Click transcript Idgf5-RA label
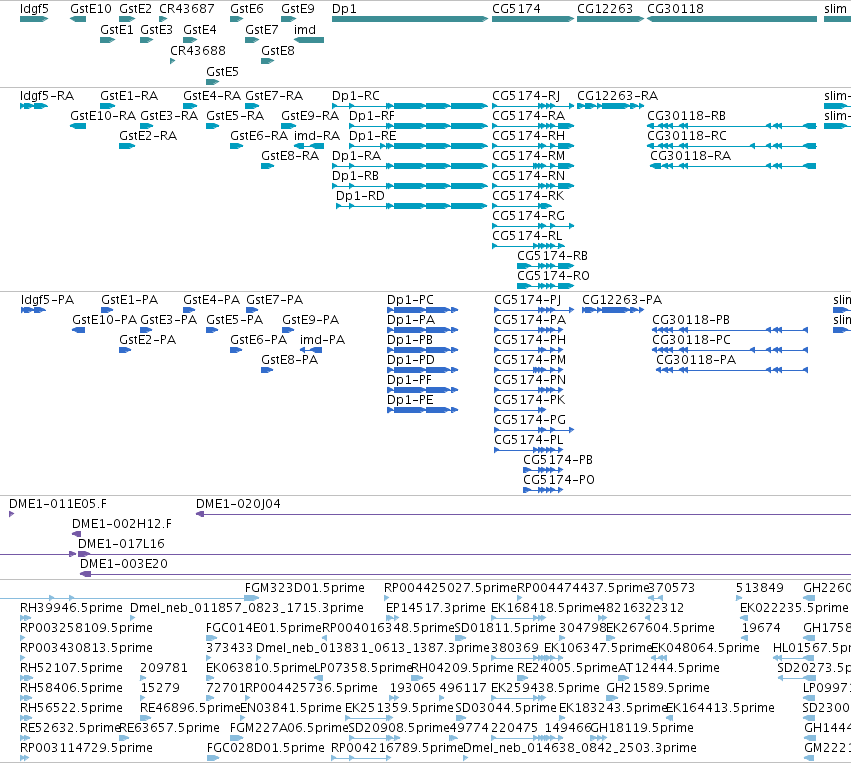851x763 pixels. pyautogui.click(x=47, y=96)
